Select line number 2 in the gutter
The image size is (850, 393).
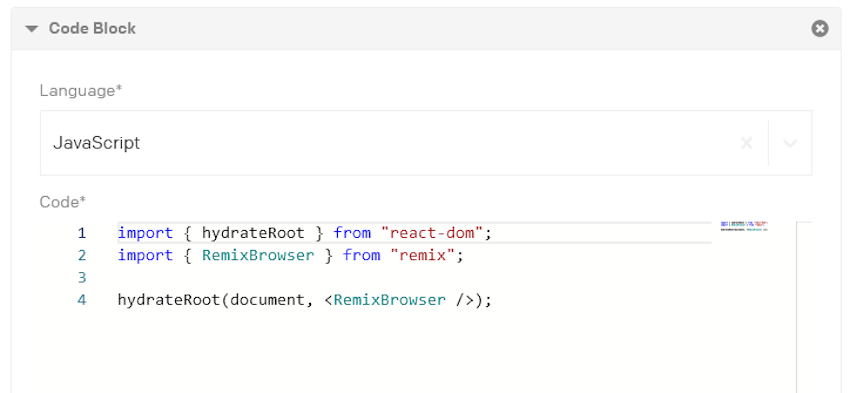click(x=81, y=255)
